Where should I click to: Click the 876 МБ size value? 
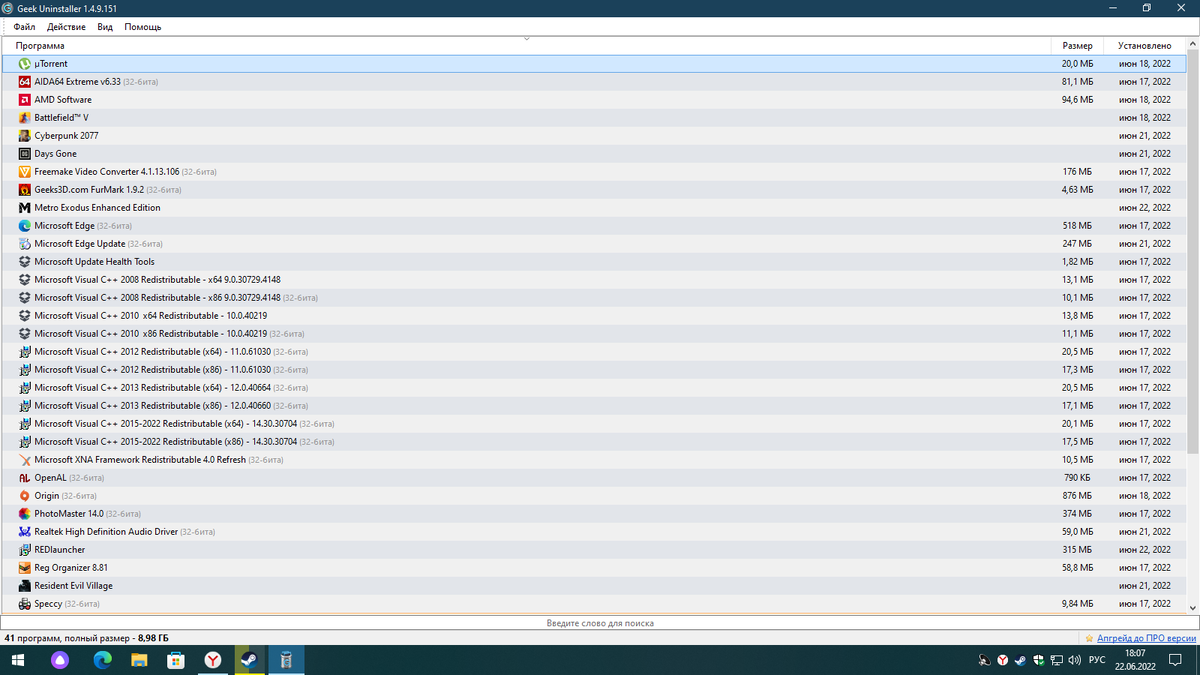(x=1077, y=496)
